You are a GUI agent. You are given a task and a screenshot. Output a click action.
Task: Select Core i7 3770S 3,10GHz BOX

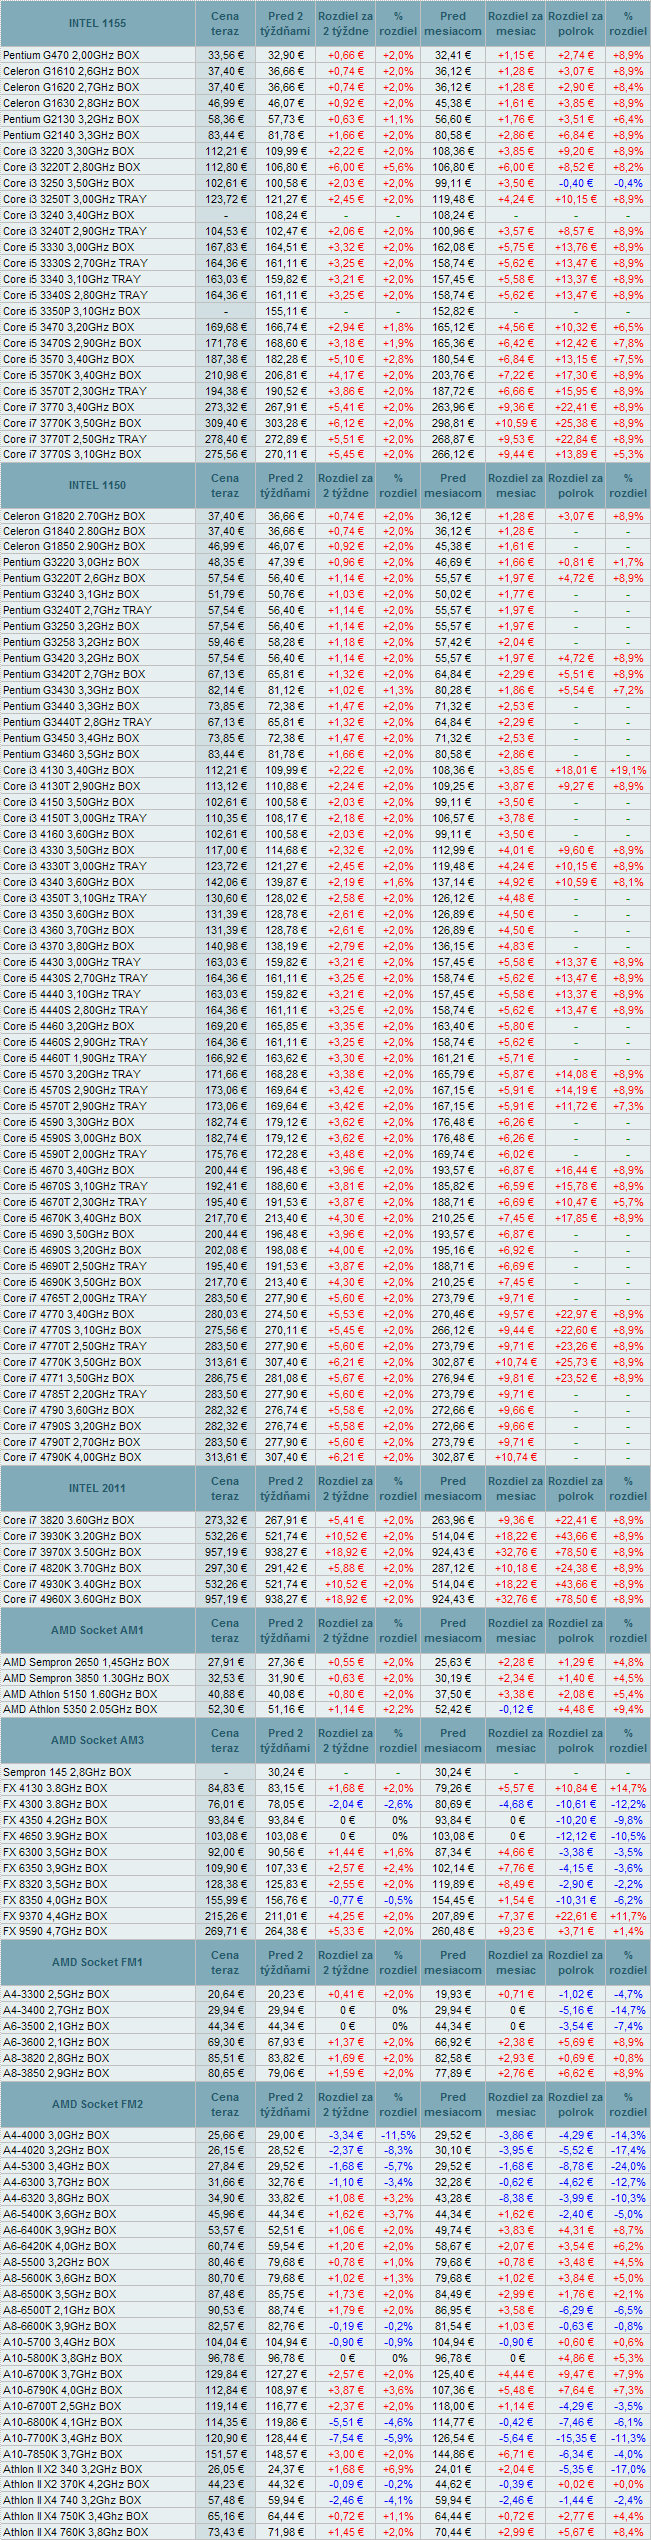pos(72,454)
